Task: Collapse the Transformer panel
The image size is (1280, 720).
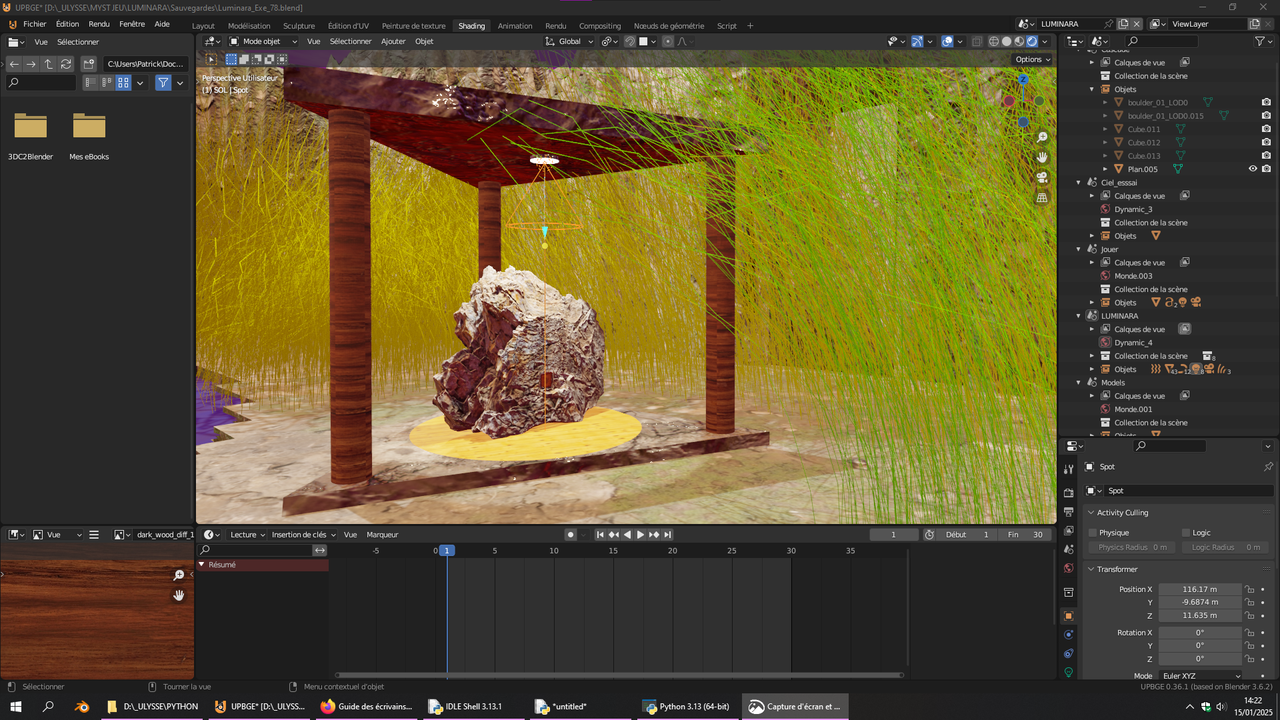Action: 1091,569
